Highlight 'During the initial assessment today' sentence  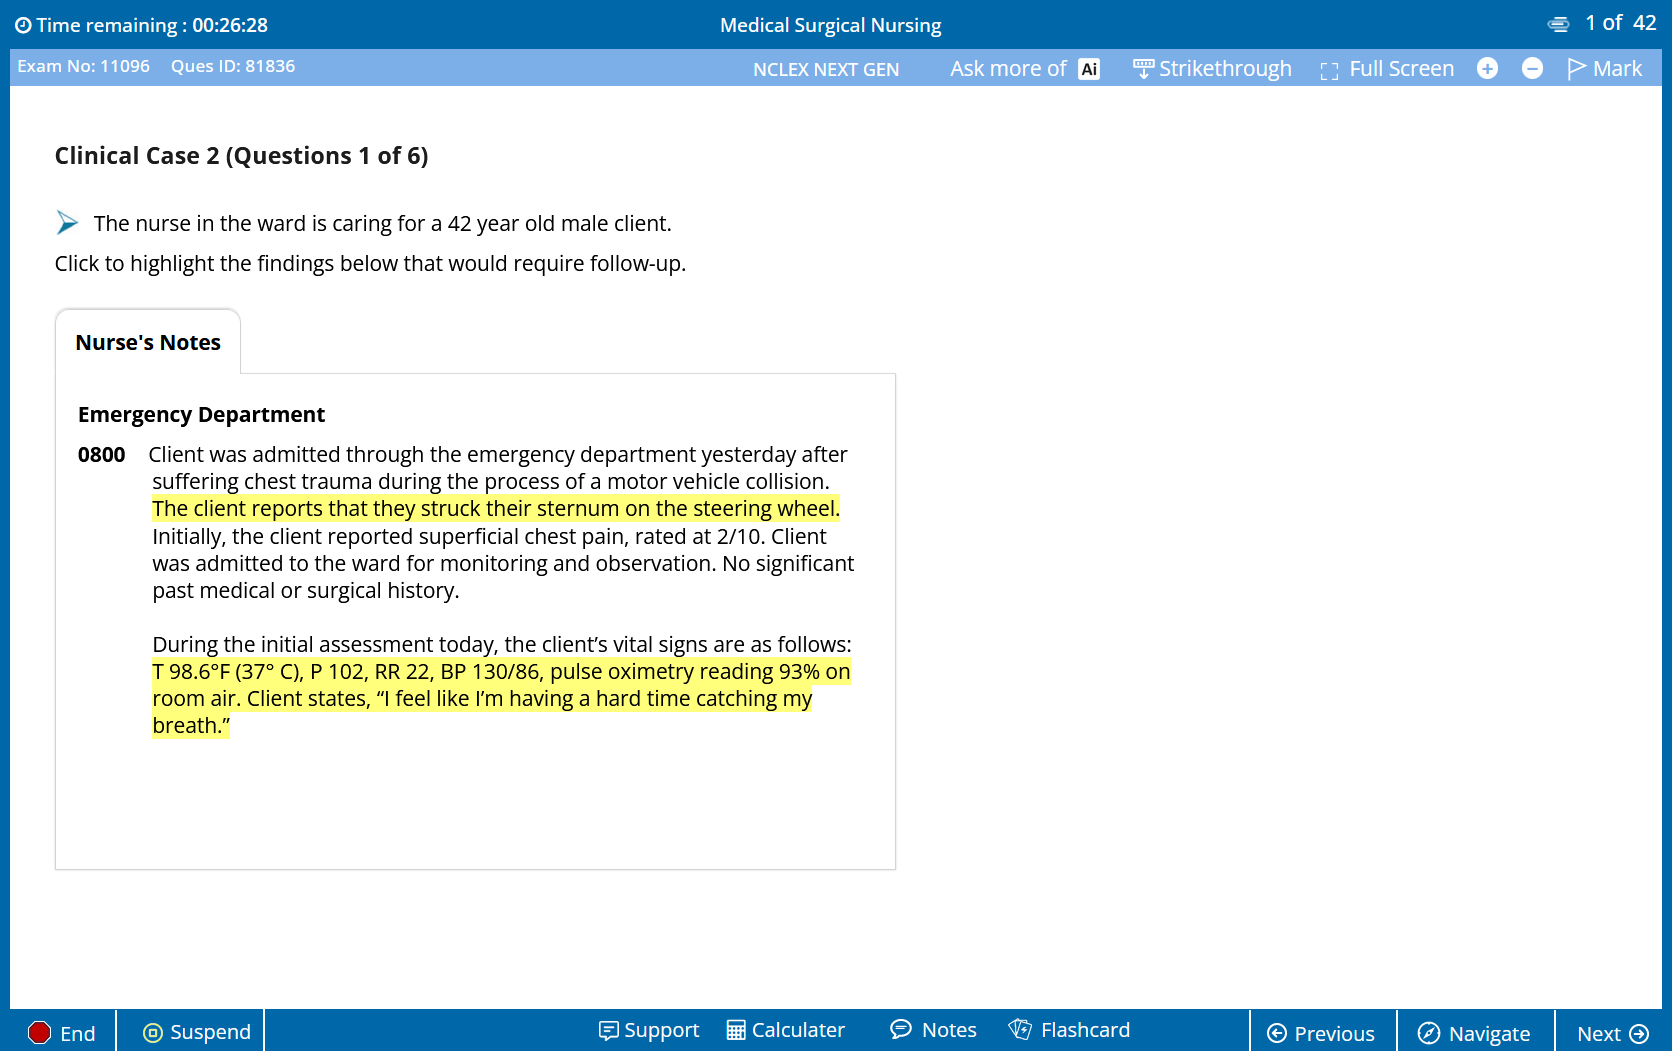502,645
